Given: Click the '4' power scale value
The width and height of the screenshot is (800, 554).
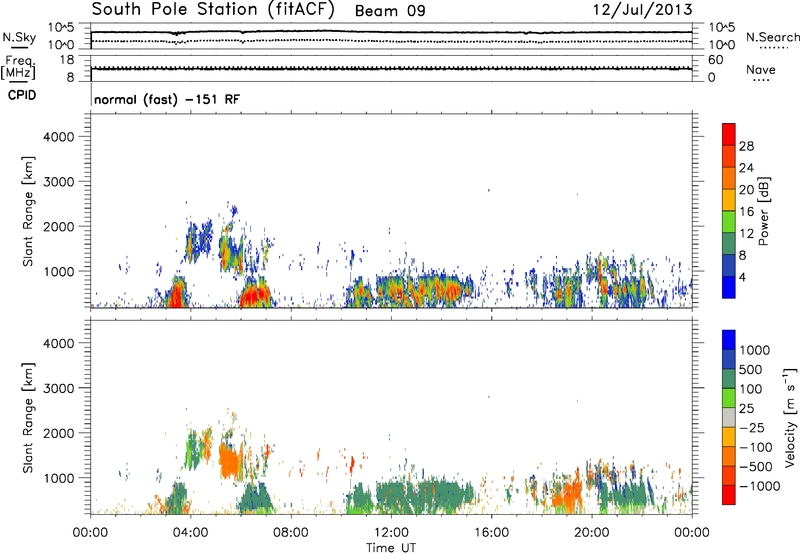Looking at the screenshot, I should (742, 277).
